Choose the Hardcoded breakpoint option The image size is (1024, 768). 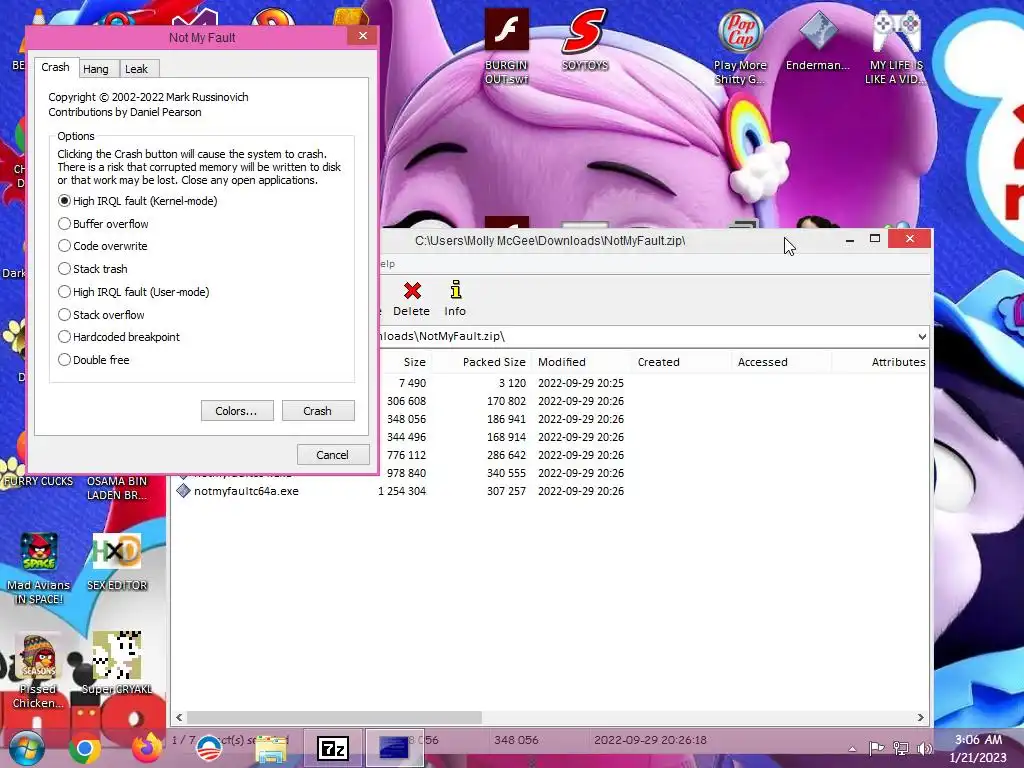click(119, 337)
